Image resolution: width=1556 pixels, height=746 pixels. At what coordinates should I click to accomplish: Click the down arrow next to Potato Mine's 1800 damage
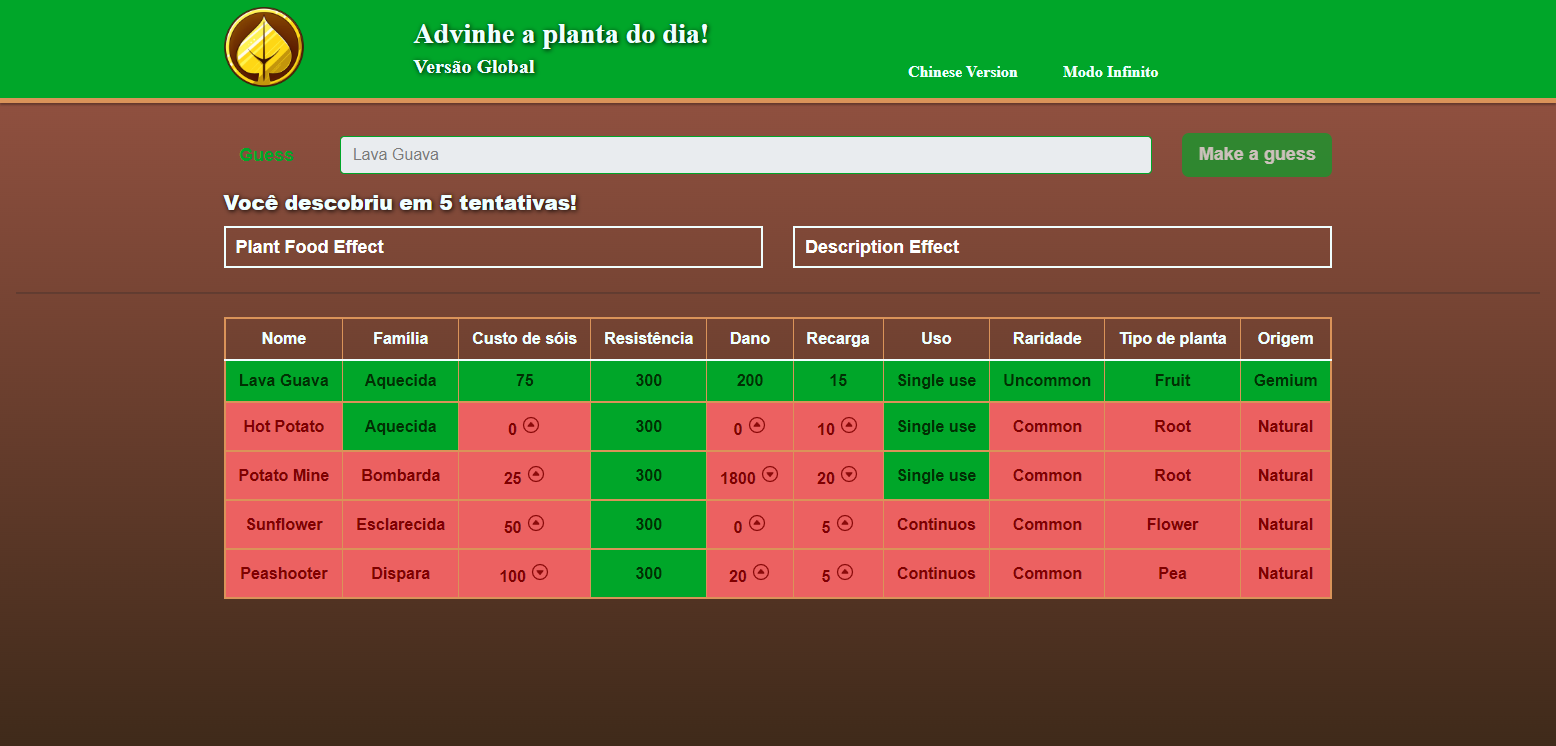770,474
